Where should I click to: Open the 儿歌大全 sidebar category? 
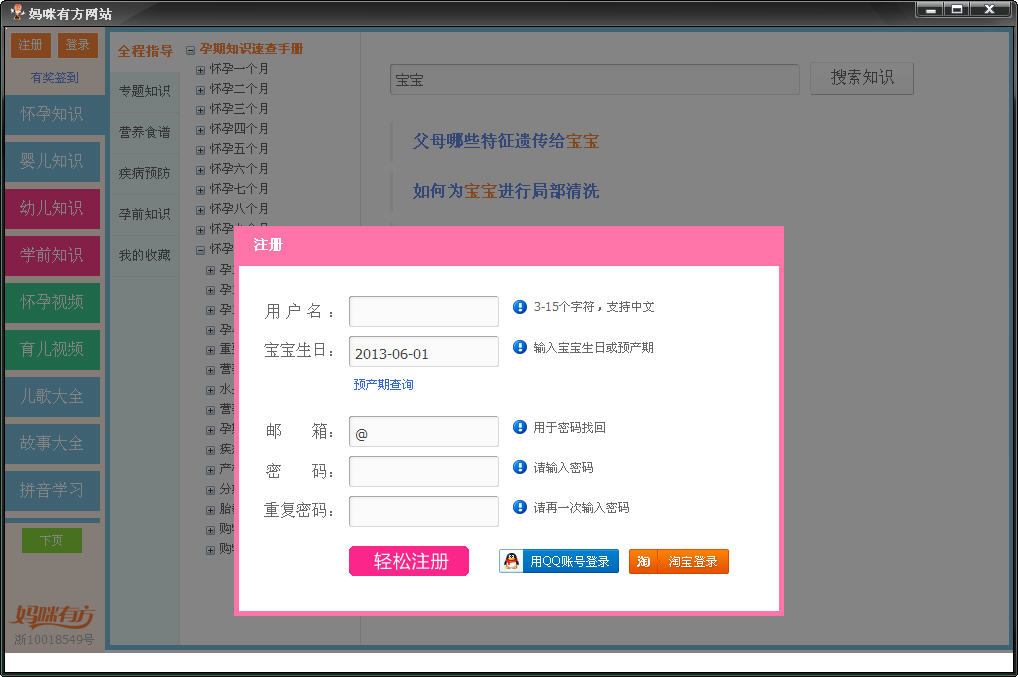click(52, 396)
